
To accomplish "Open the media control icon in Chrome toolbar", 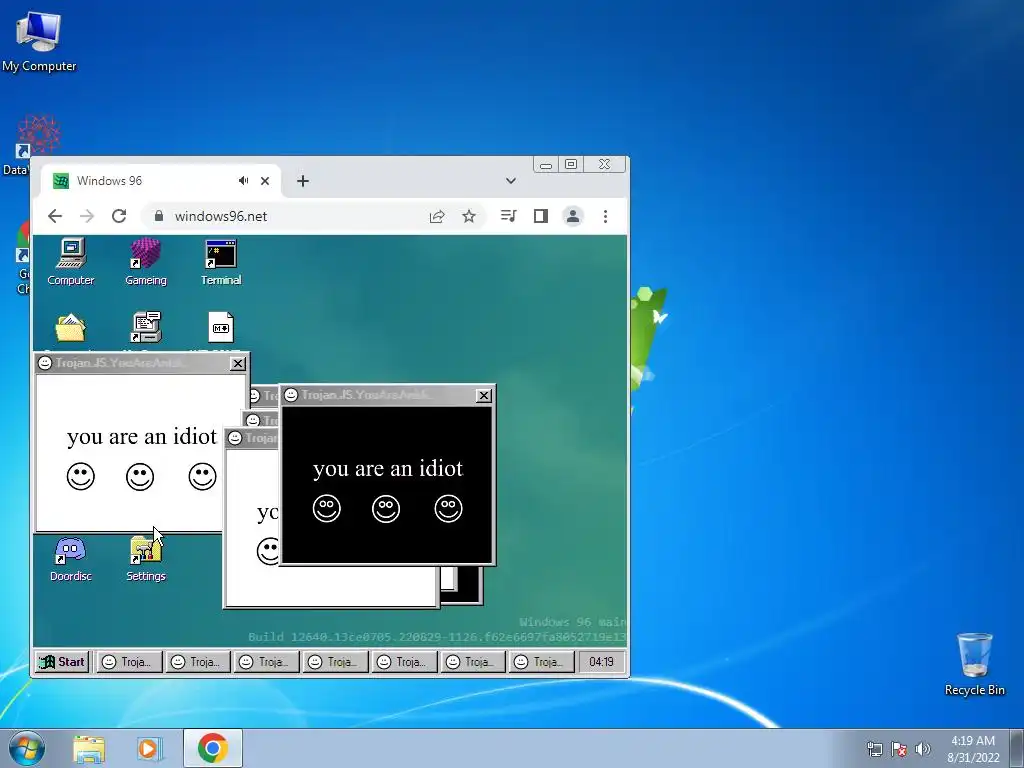I will click(x=508, y=216).
